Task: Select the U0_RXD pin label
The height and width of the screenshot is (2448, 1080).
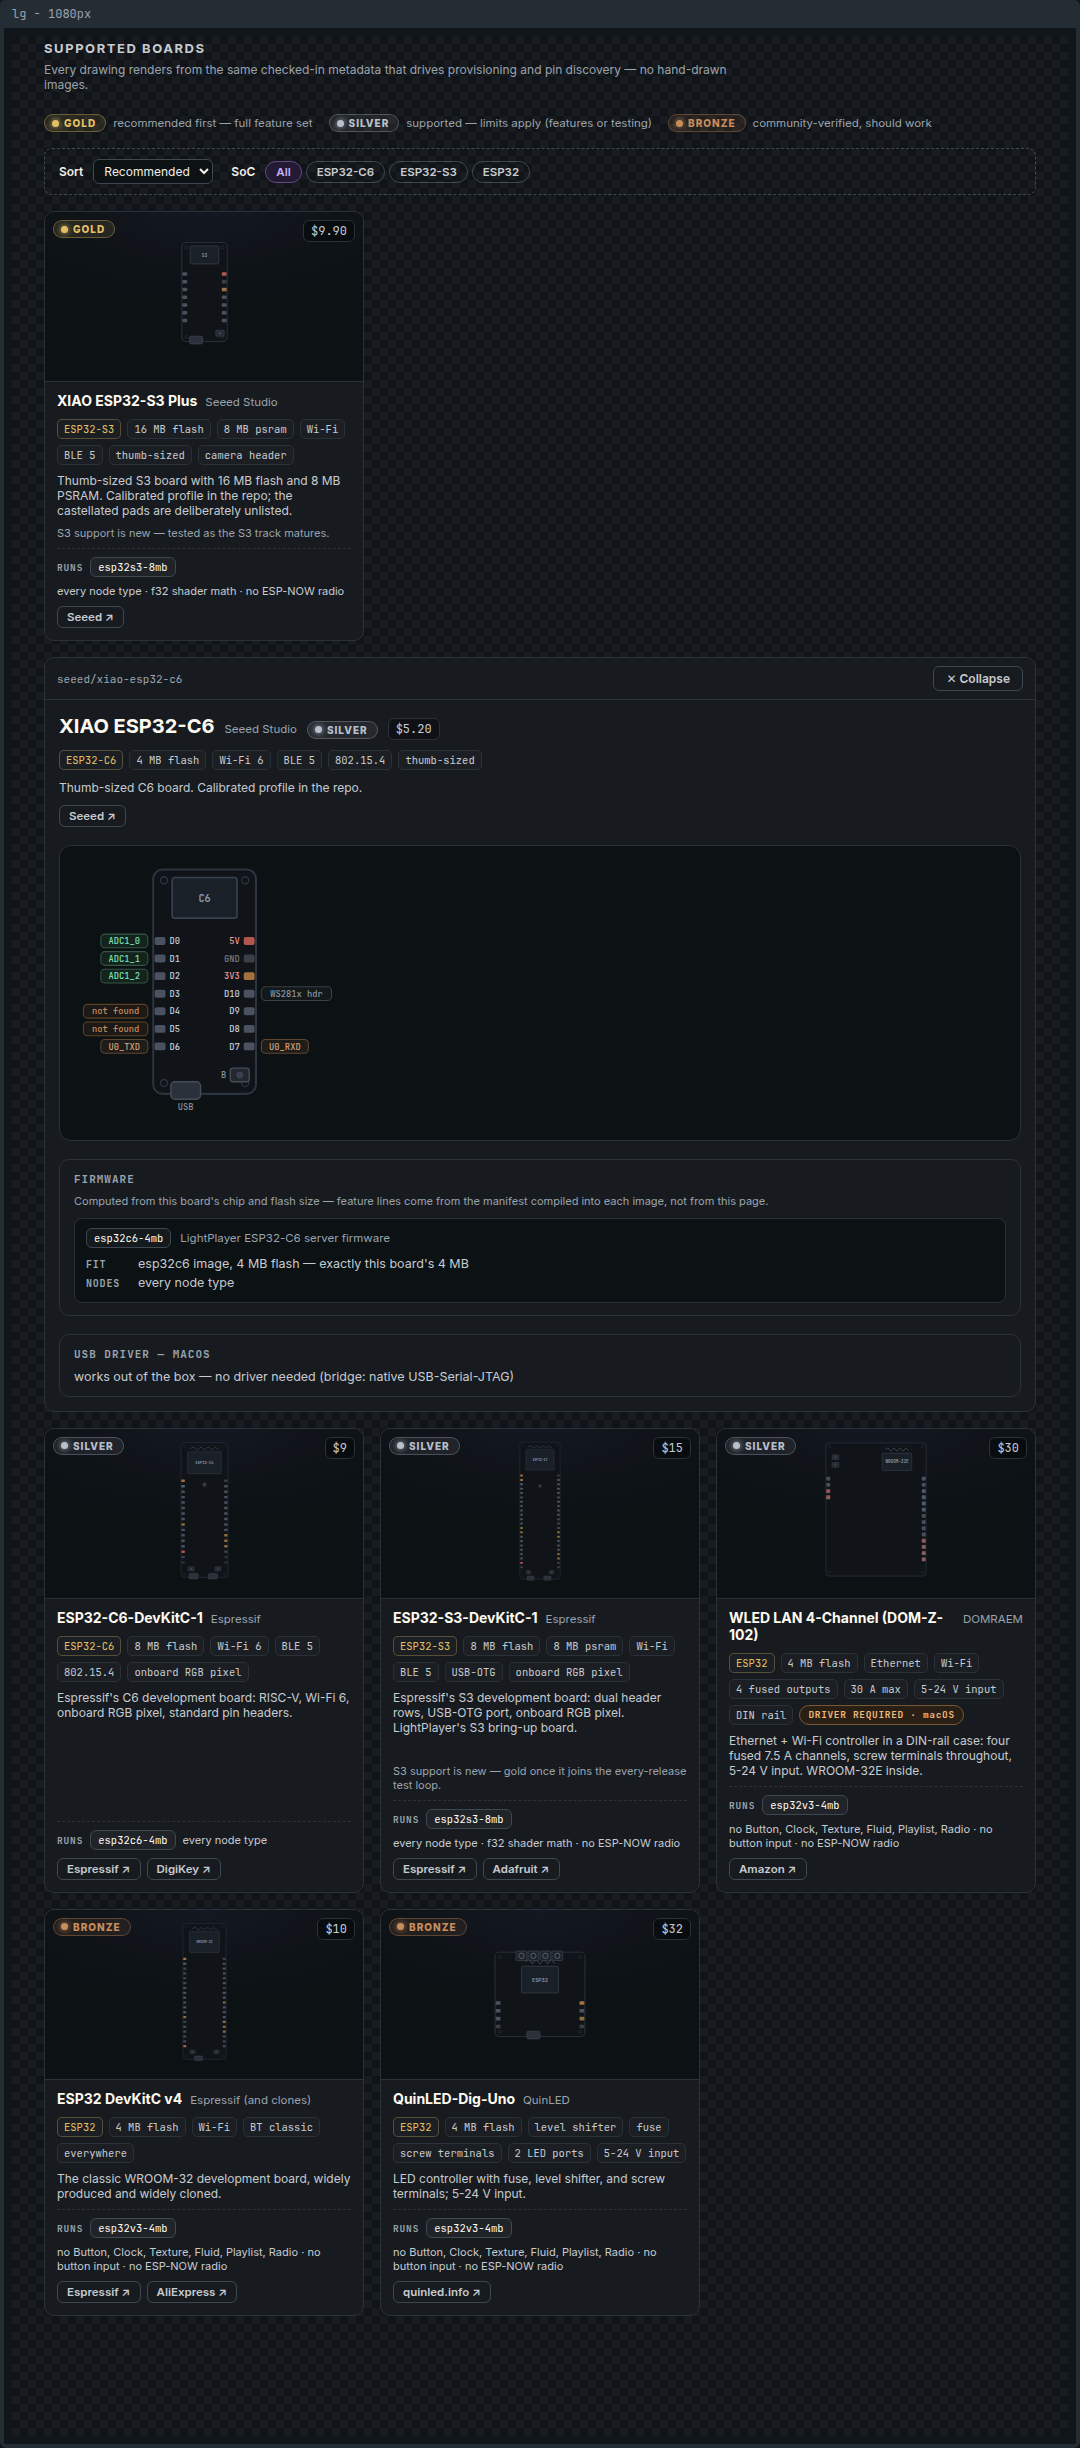Action: click(x=285, y=1047)
